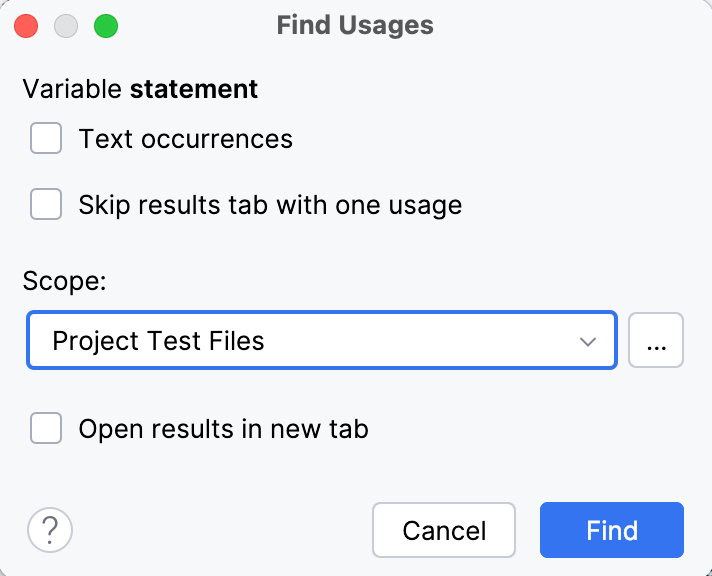Image resolution: width=712 pixels, height=576 pixels.
Task: Click the yellow minimize window button
Action: 66,26
